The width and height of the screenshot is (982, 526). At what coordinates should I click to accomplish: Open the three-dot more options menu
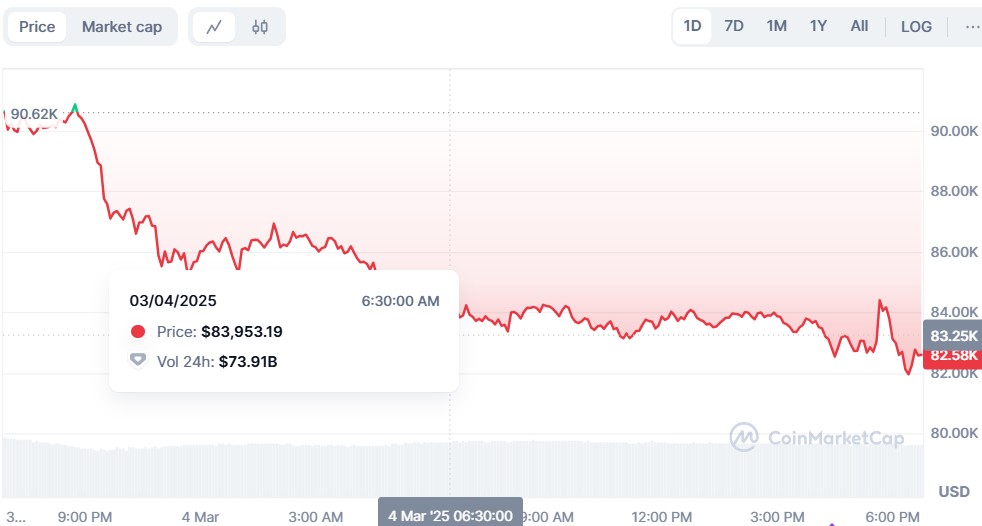(x=971, y=26)
